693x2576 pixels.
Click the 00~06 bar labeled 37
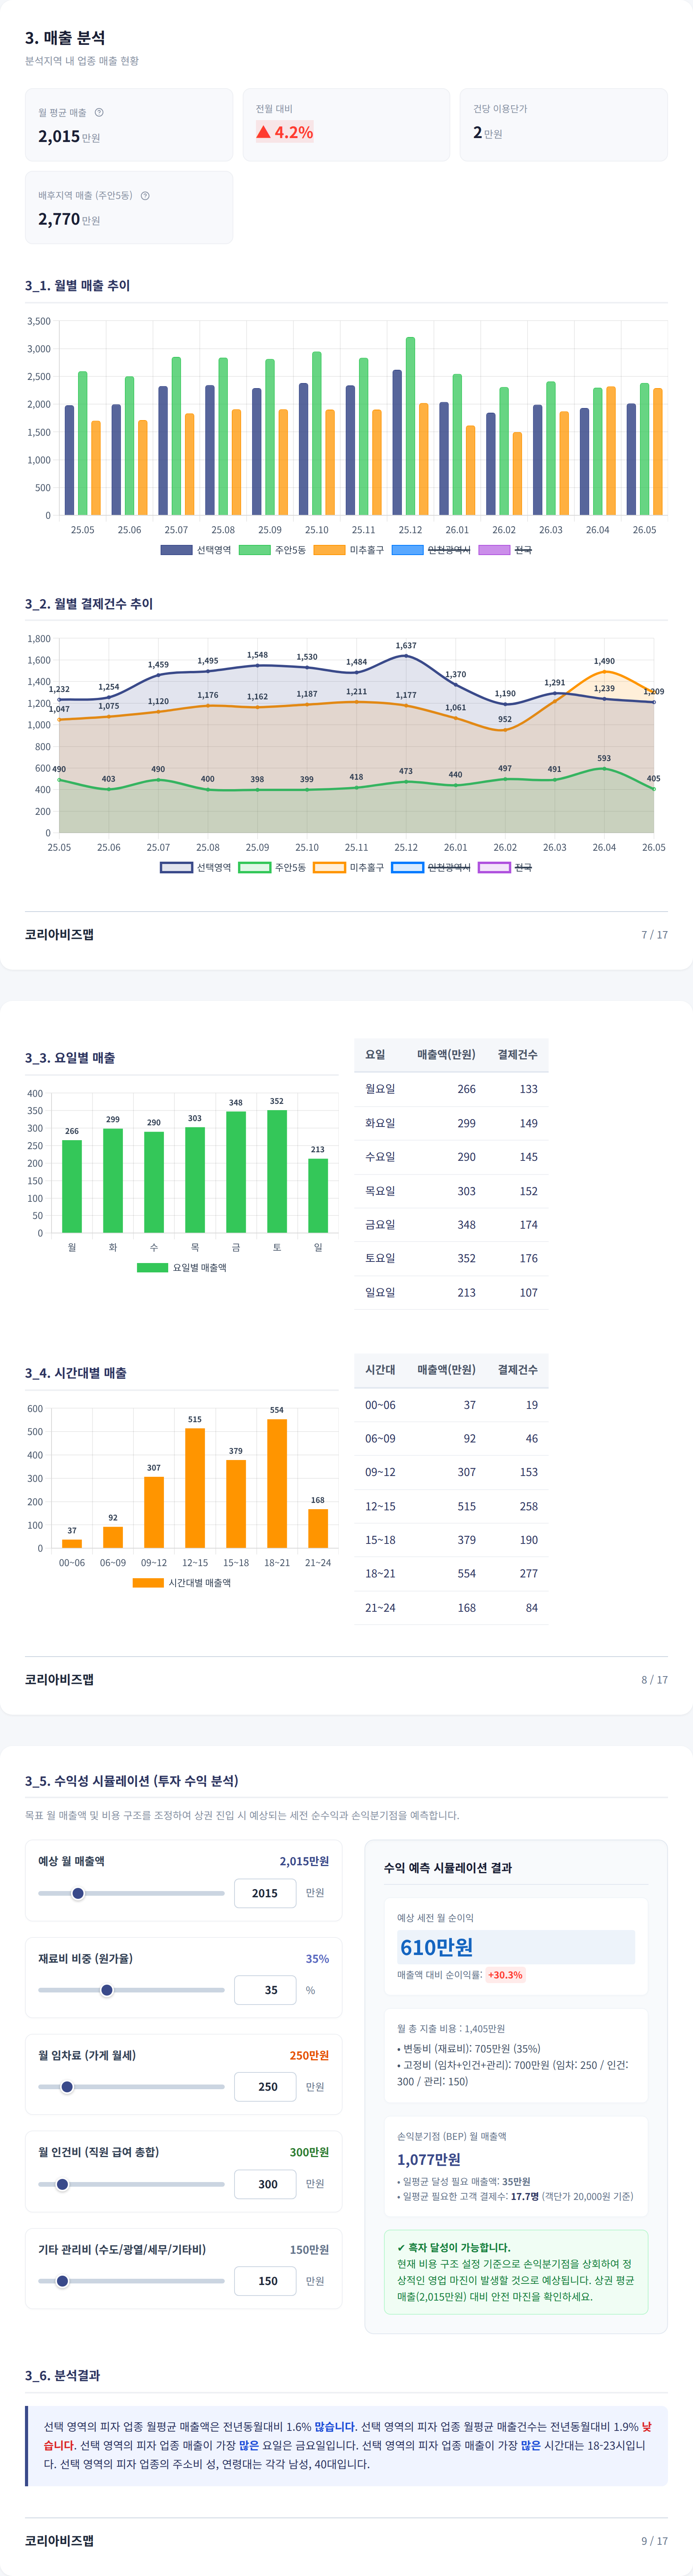click(x=72, y=1544)
